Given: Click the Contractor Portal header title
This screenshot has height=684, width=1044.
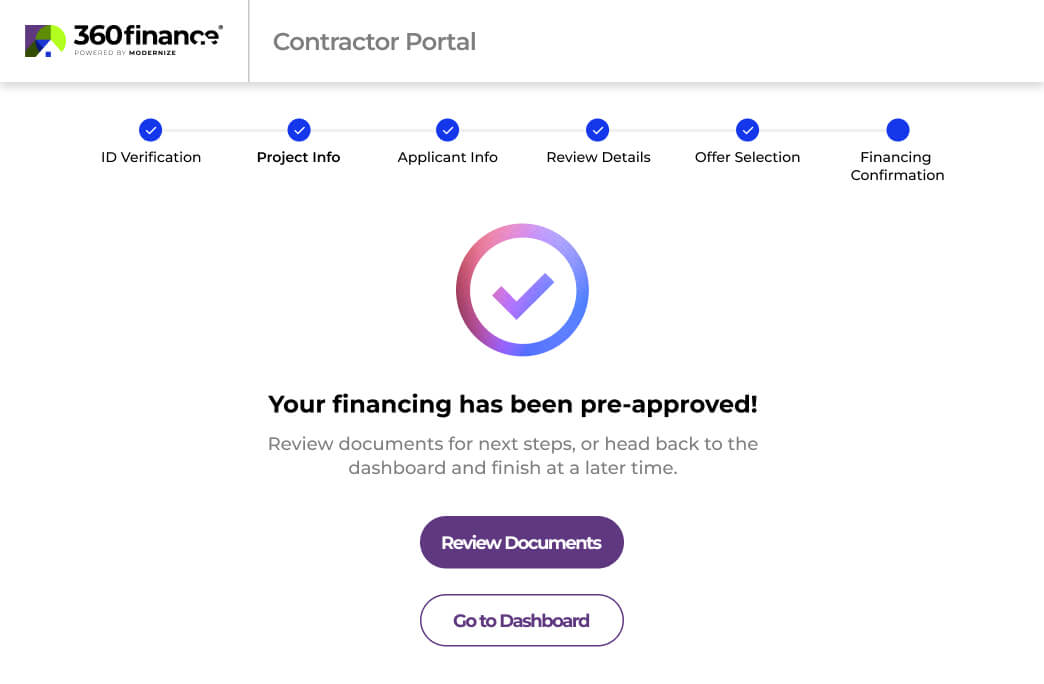Looking at the screenshot, I should point(374,42).
